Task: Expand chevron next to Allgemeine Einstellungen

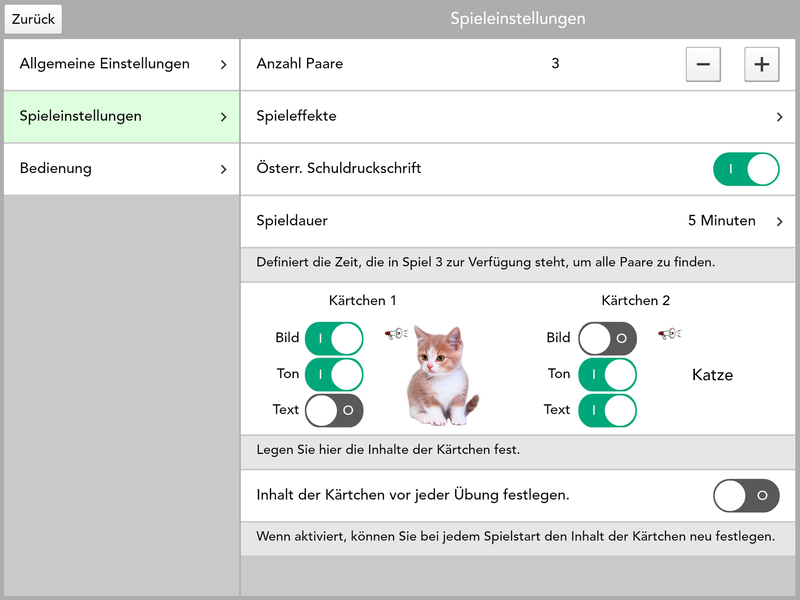Action: pyautogui.click(x=223, y=65)
